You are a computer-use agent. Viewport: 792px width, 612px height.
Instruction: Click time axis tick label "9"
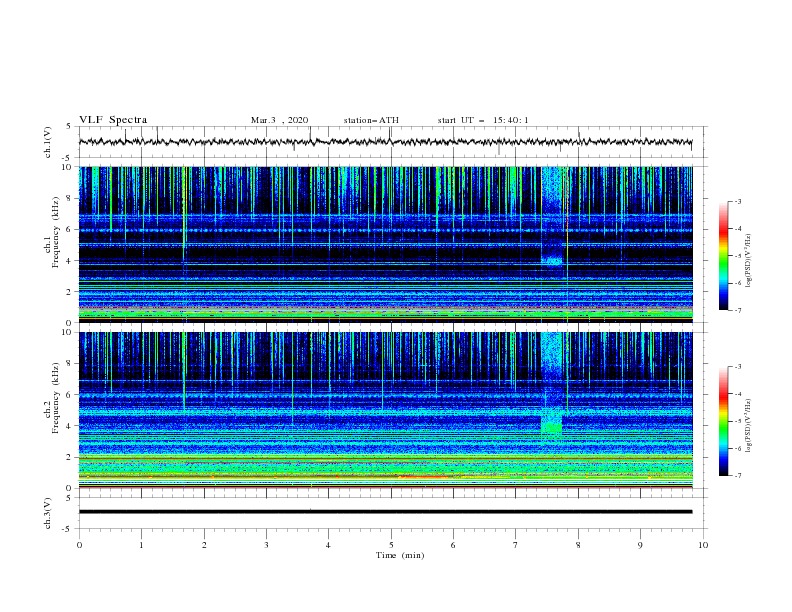(640, 545)
